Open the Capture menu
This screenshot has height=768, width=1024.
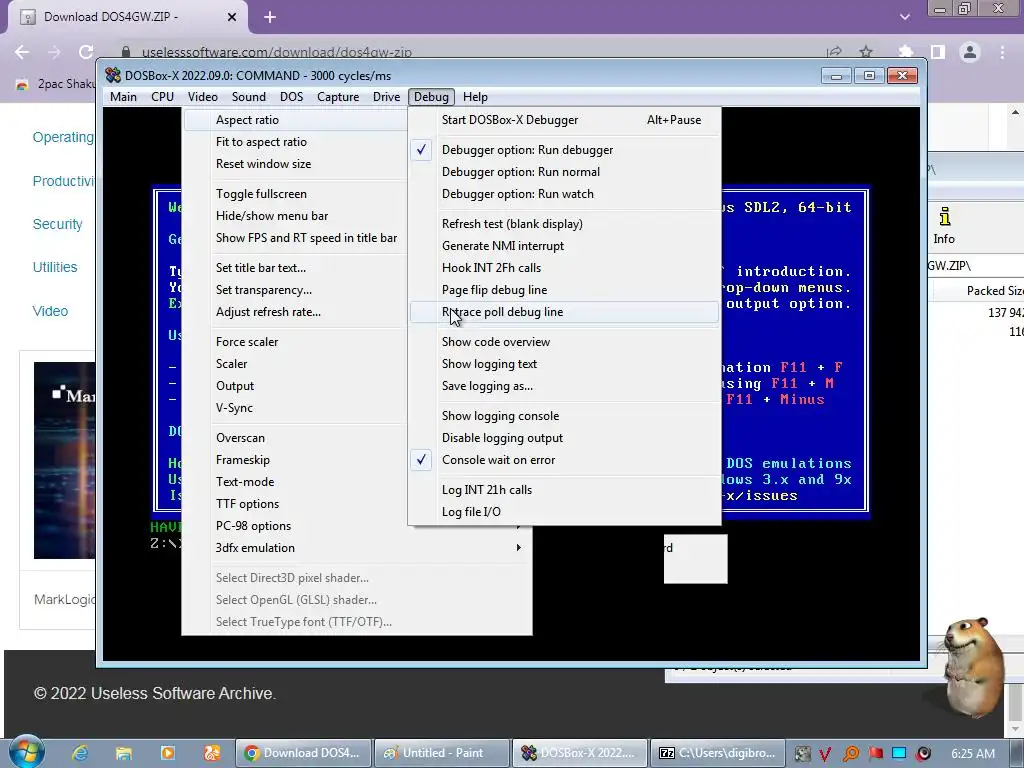pyautogui.click(x=338, y=97)
